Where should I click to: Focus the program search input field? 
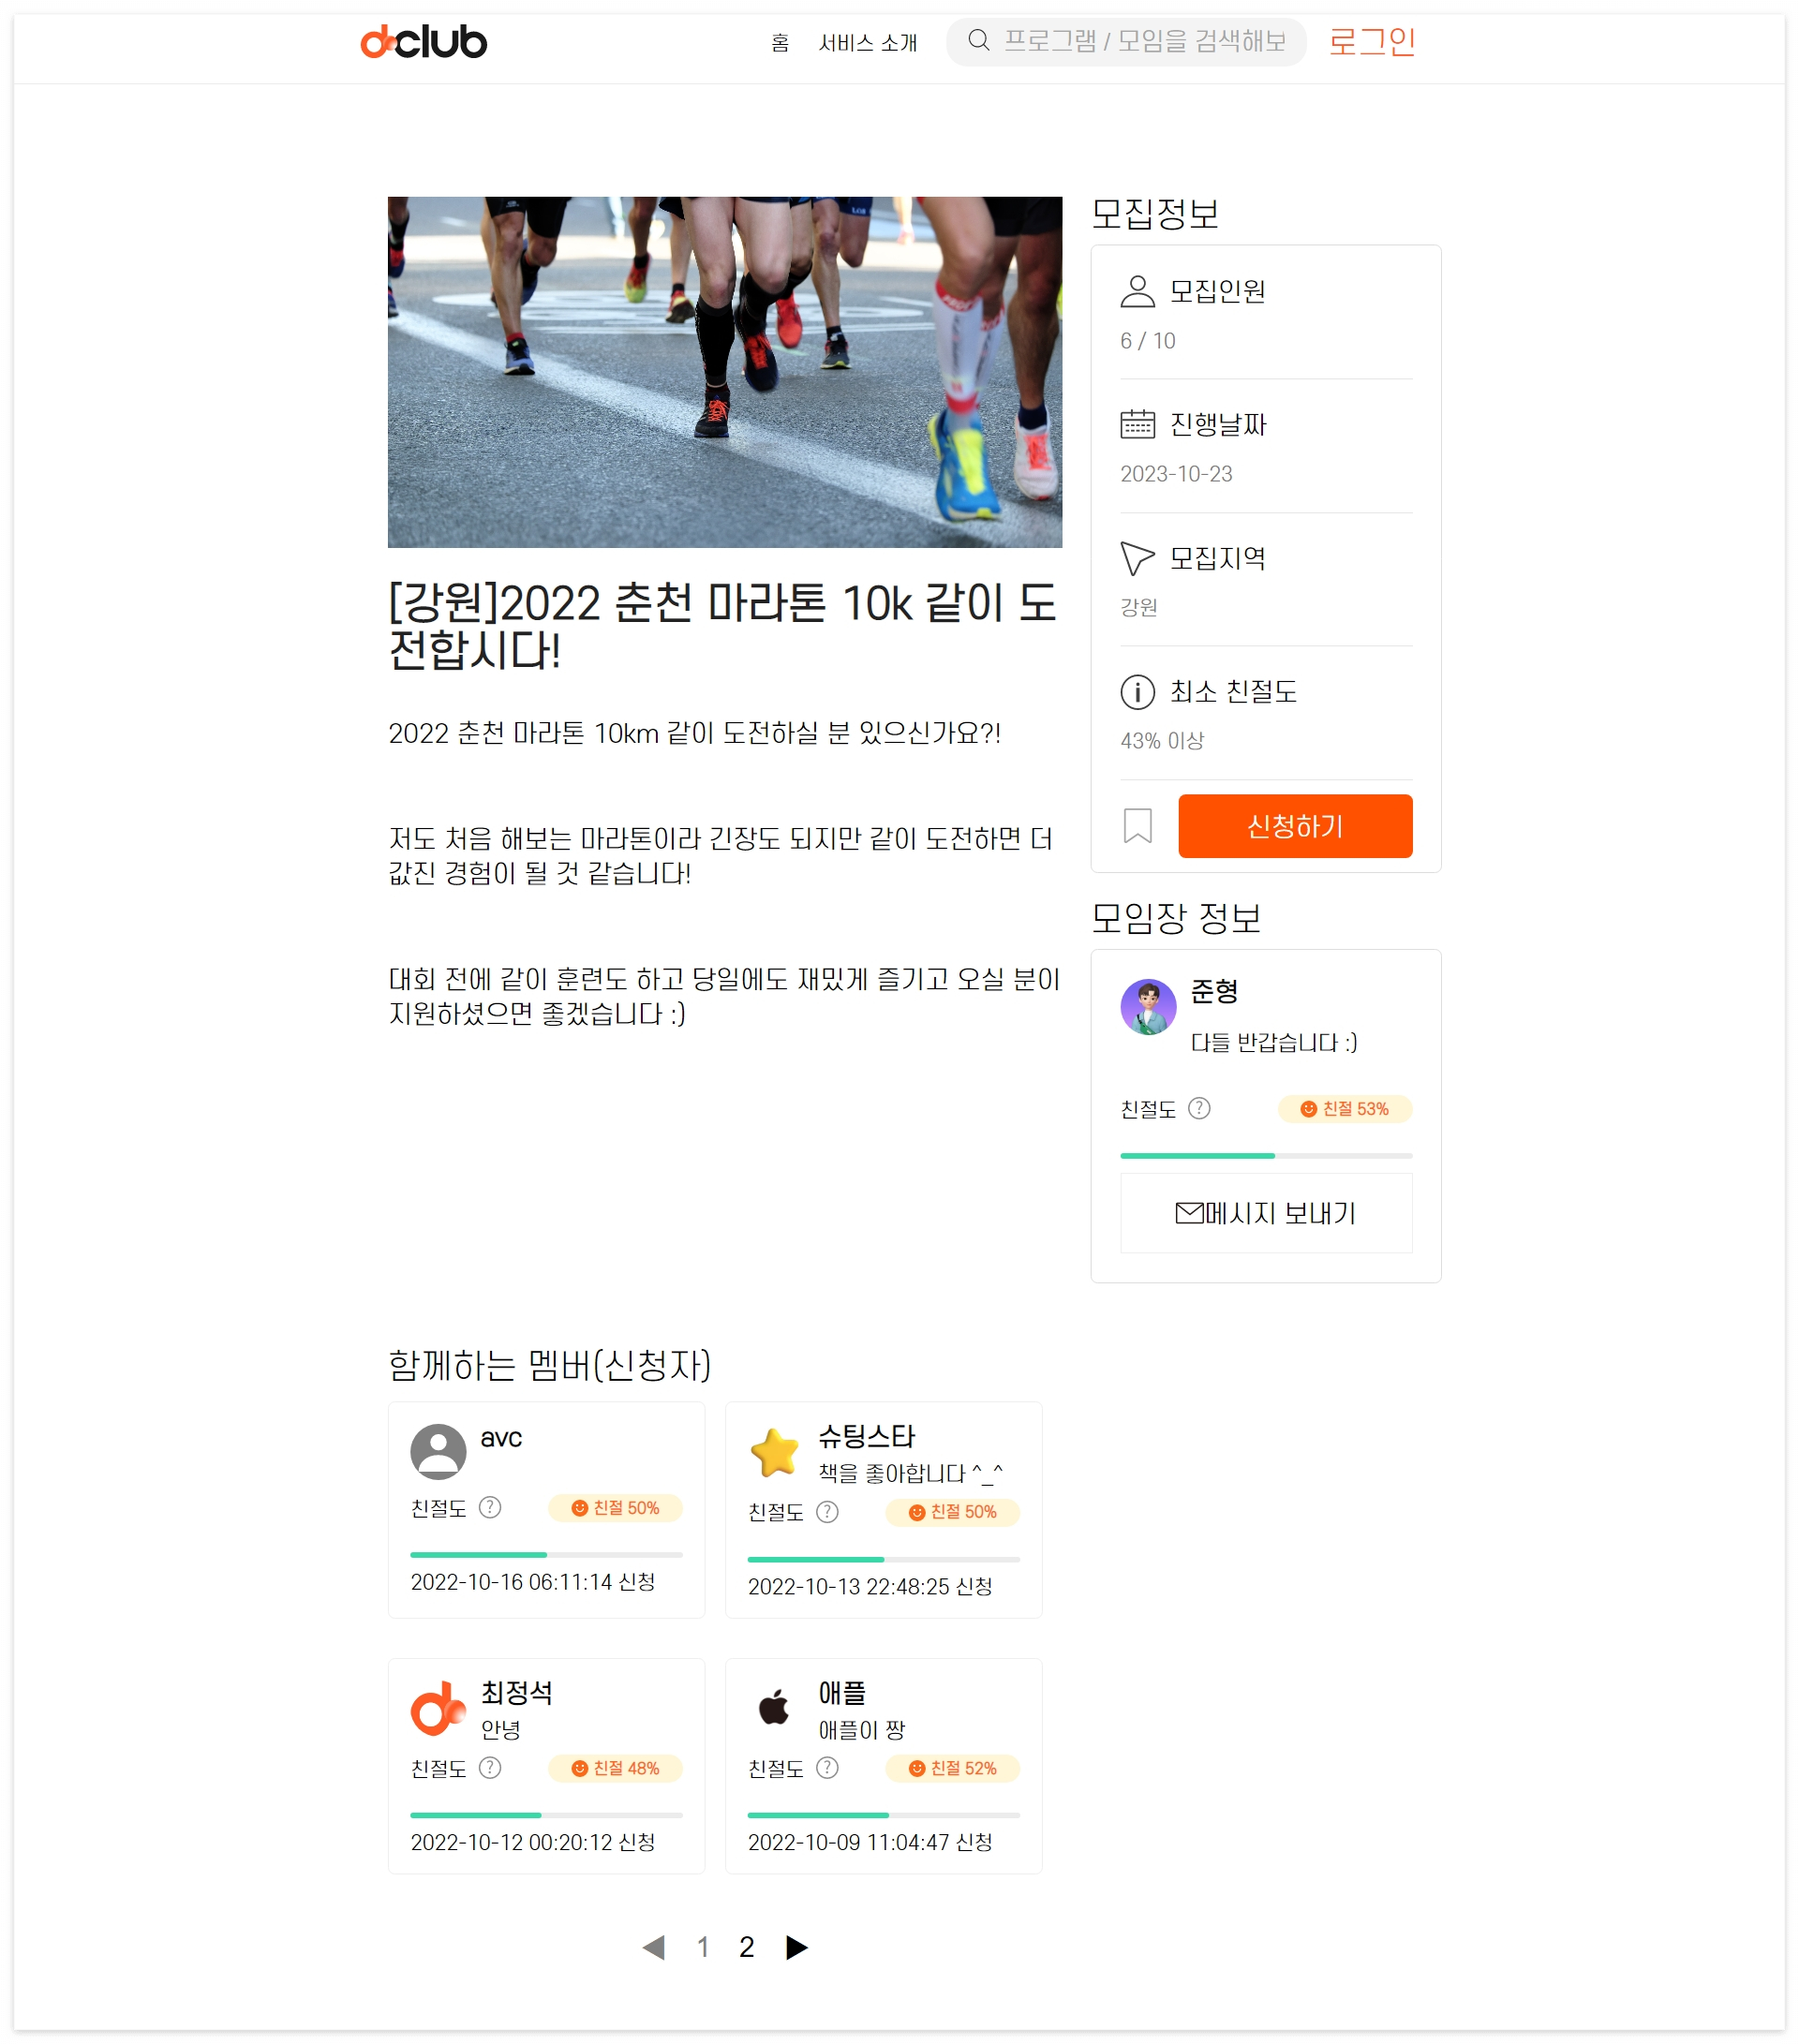pos(1143,41)
